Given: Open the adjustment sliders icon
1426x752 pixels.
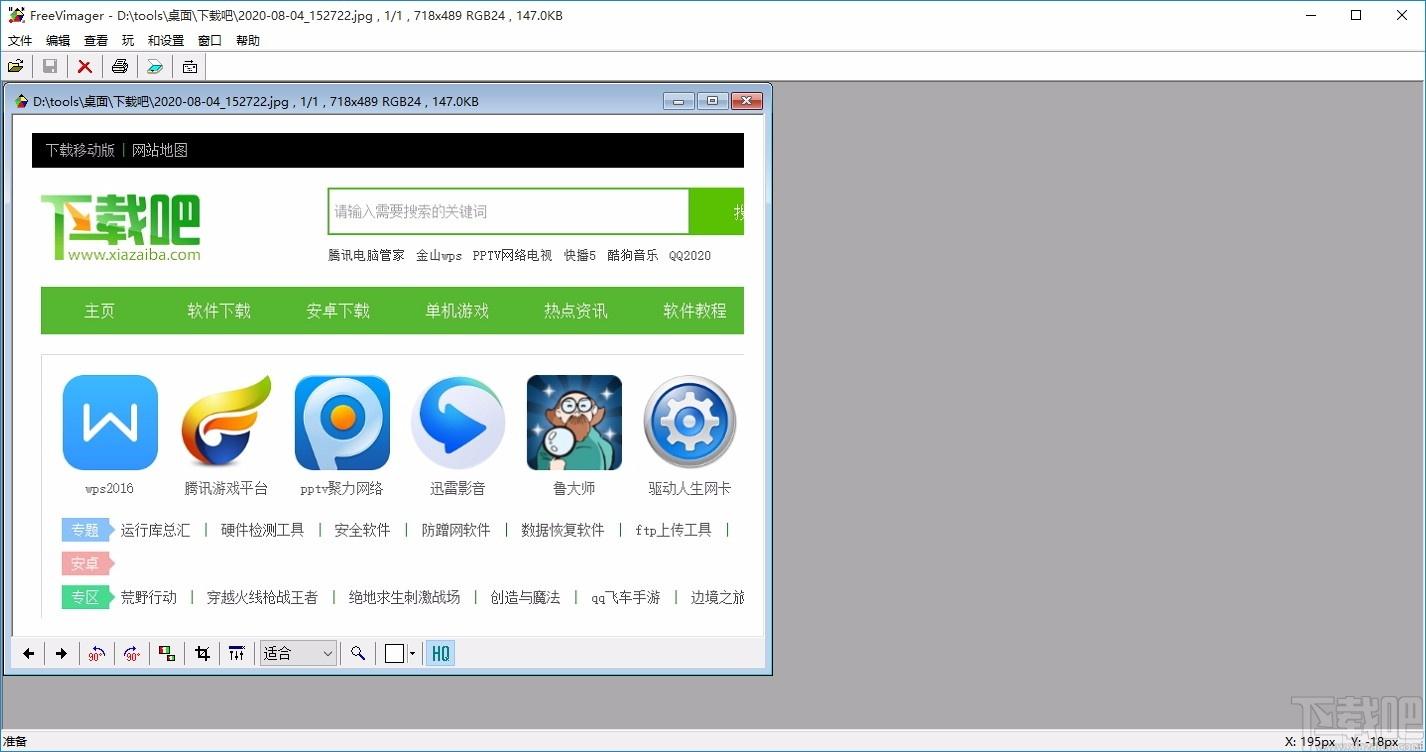Looking at the screenshot, I should pyautogui.click(x=236, y=654).
